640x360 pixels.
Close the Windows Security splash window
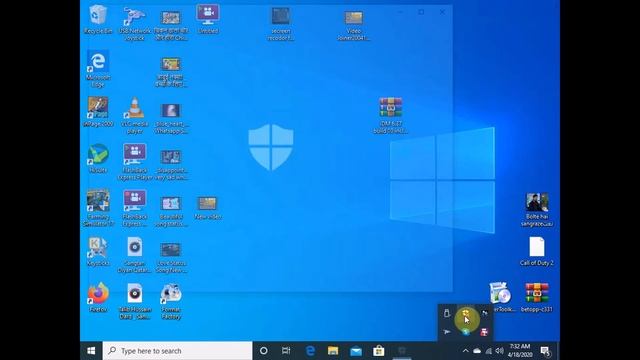(x=442, y=12)
